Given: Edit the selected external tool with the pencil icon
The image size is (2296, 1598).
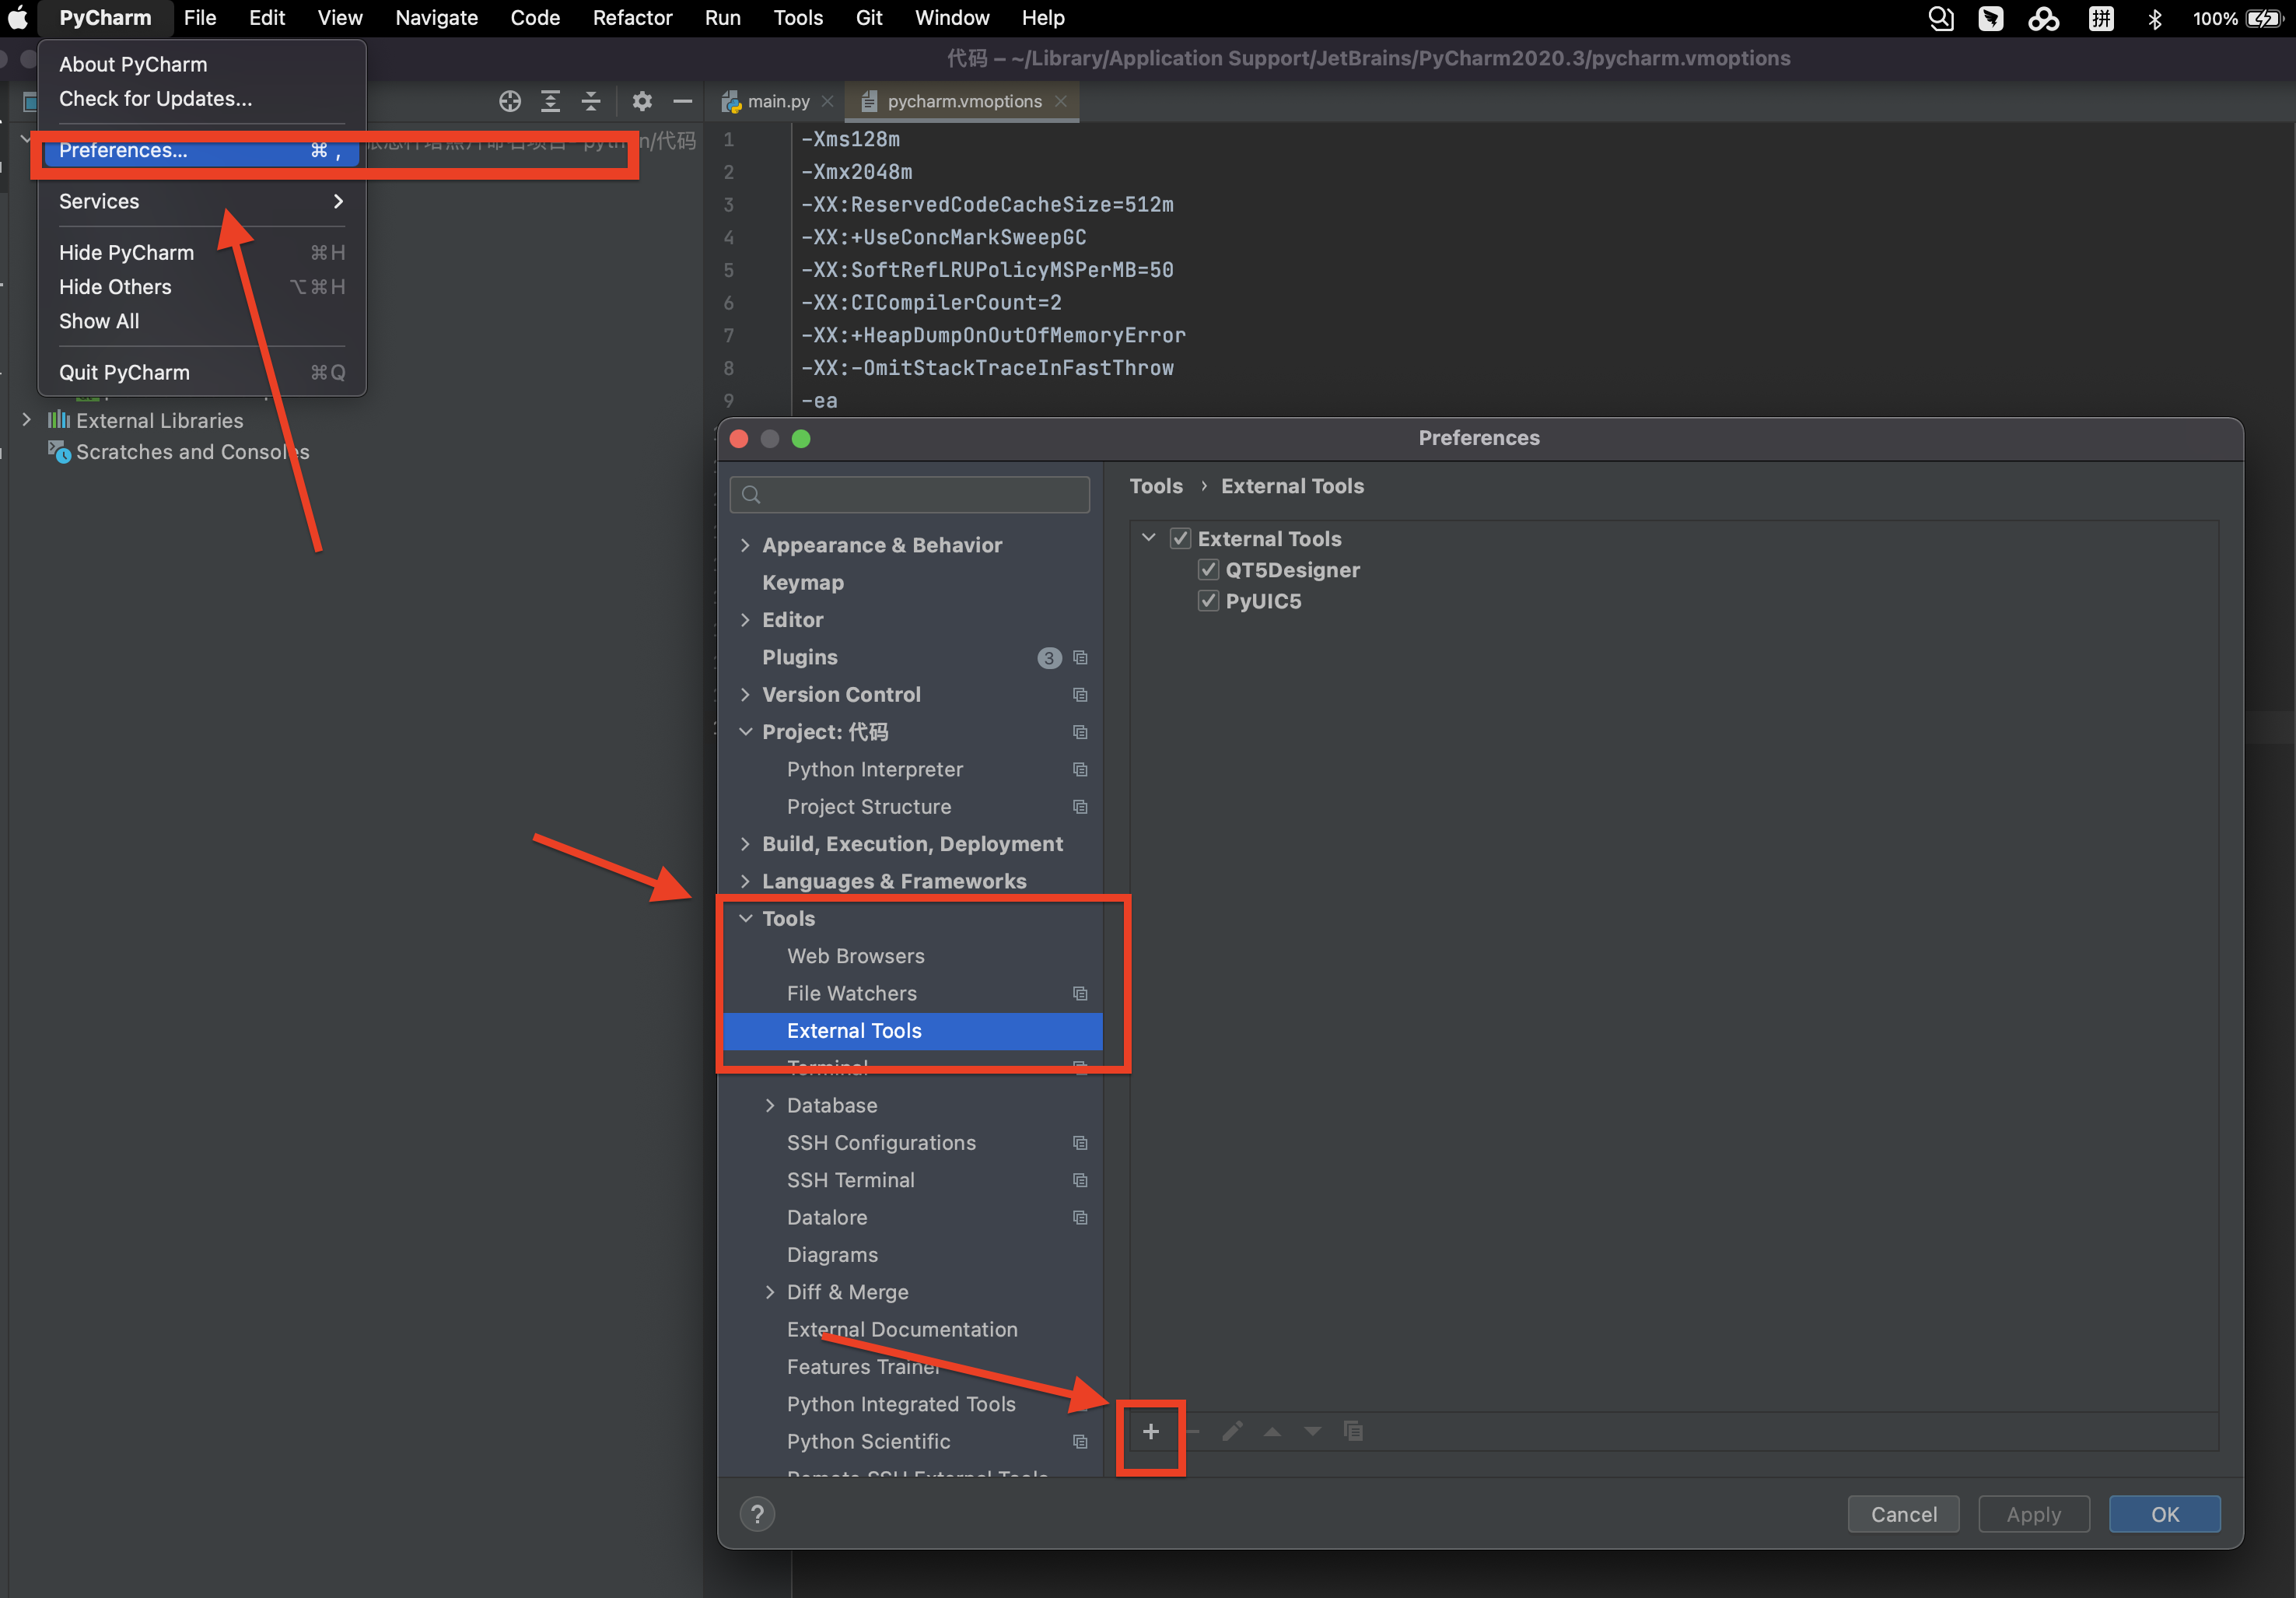Looking at the screenshot, I should pos(1233,1431).
